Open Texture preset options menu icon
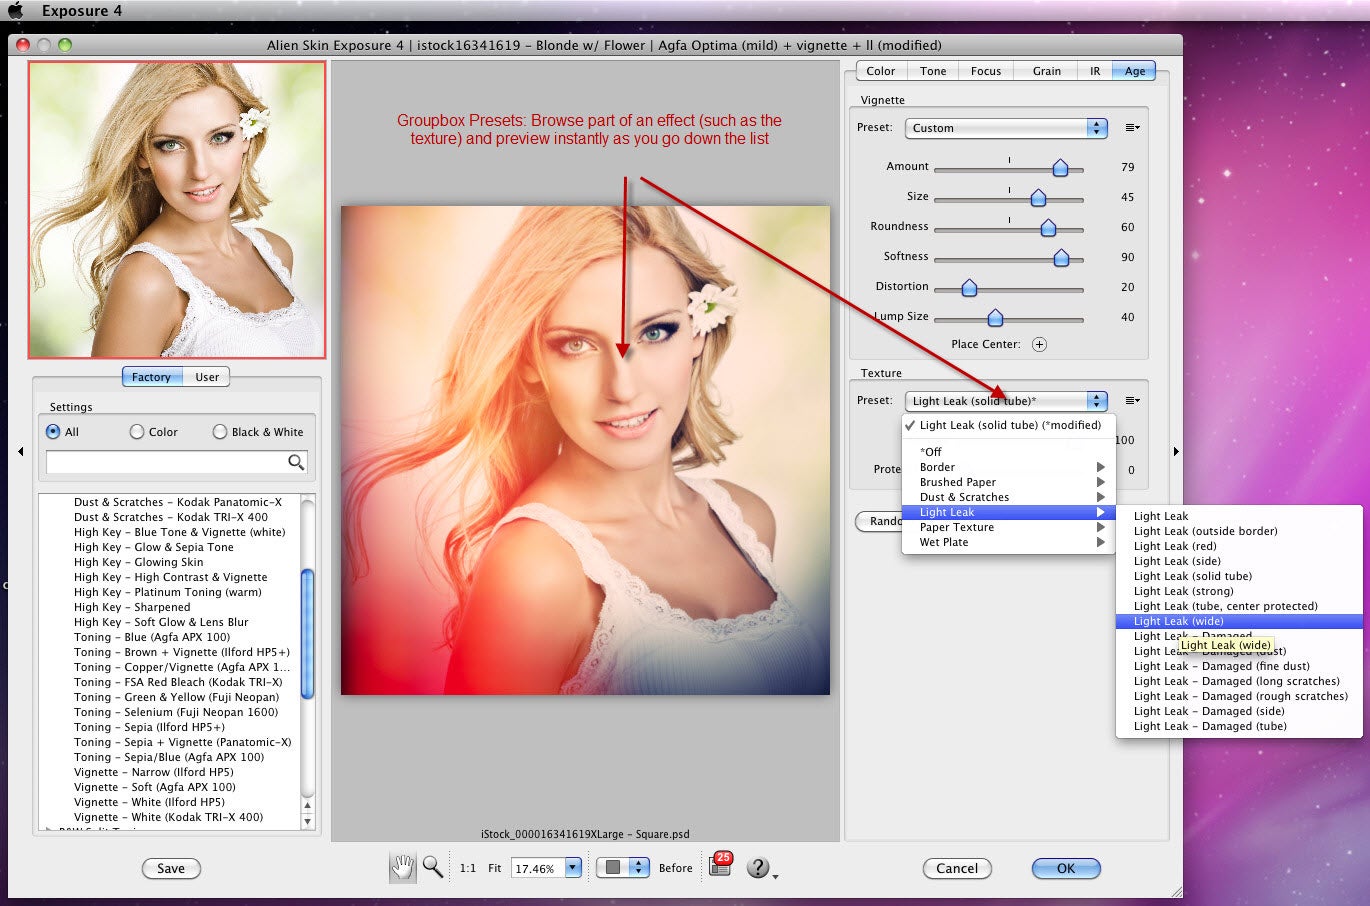1370x906 pixels. 1132,401
